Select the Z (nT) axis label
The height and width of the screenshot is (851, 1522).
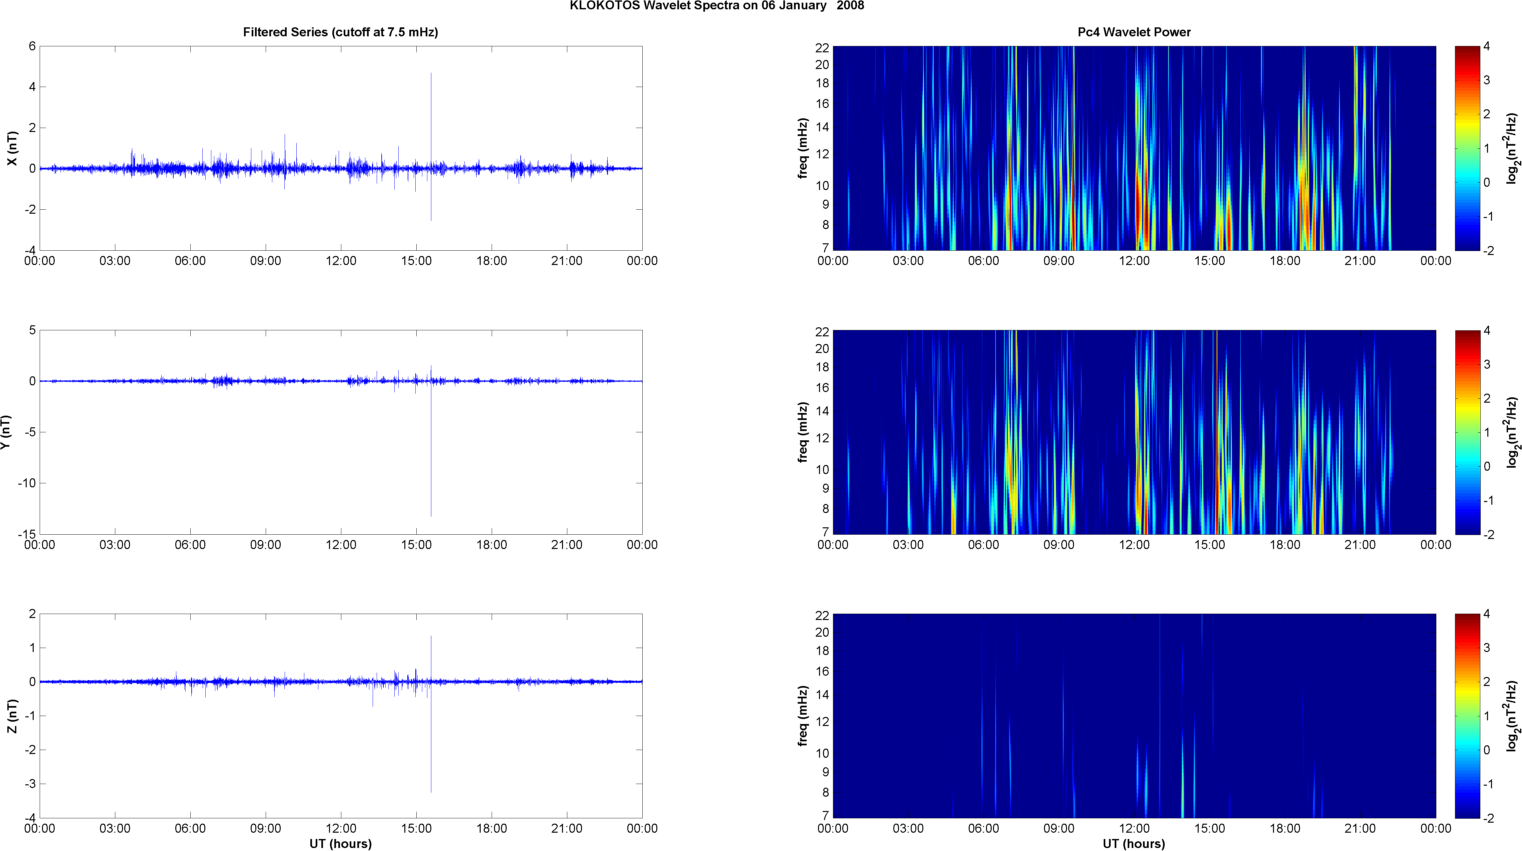pyautogui.click(x=12, y=716)
